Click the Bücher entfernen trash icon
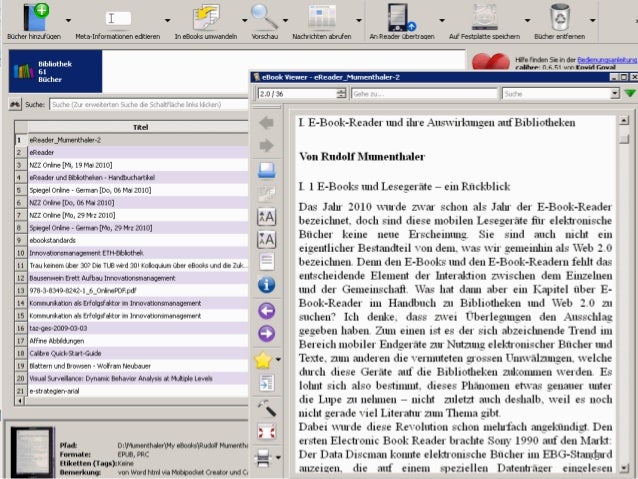This screenshot has width=638, height=479. 560,17
